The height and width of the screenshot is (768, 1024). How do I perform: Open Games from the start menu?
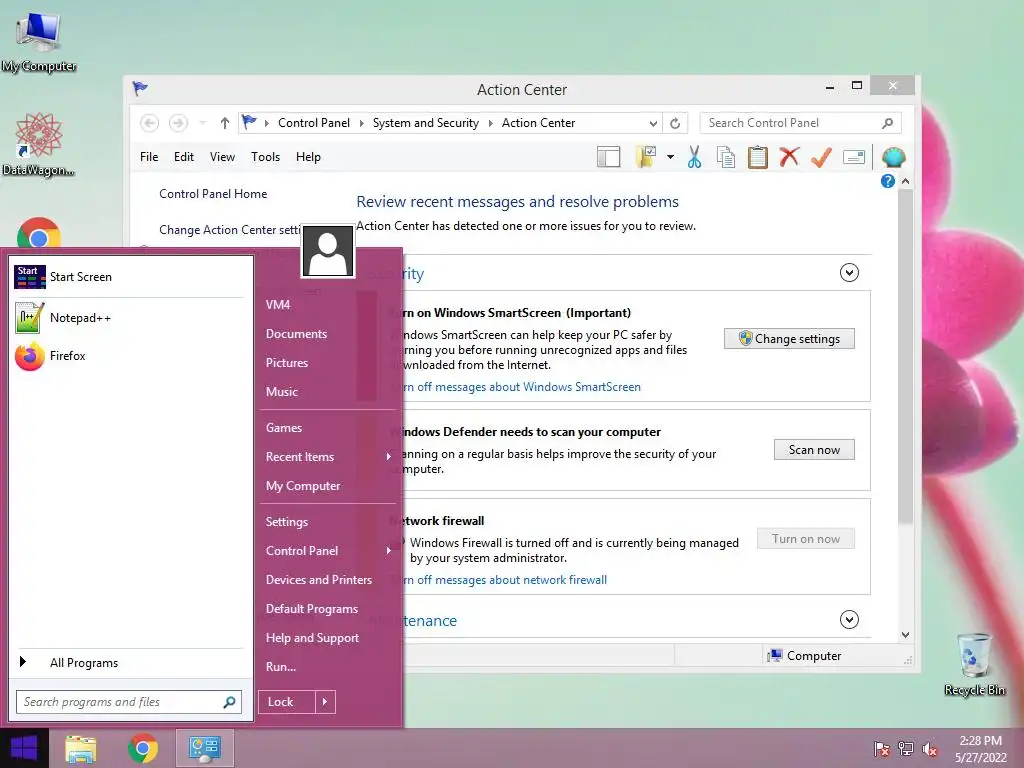283,428
